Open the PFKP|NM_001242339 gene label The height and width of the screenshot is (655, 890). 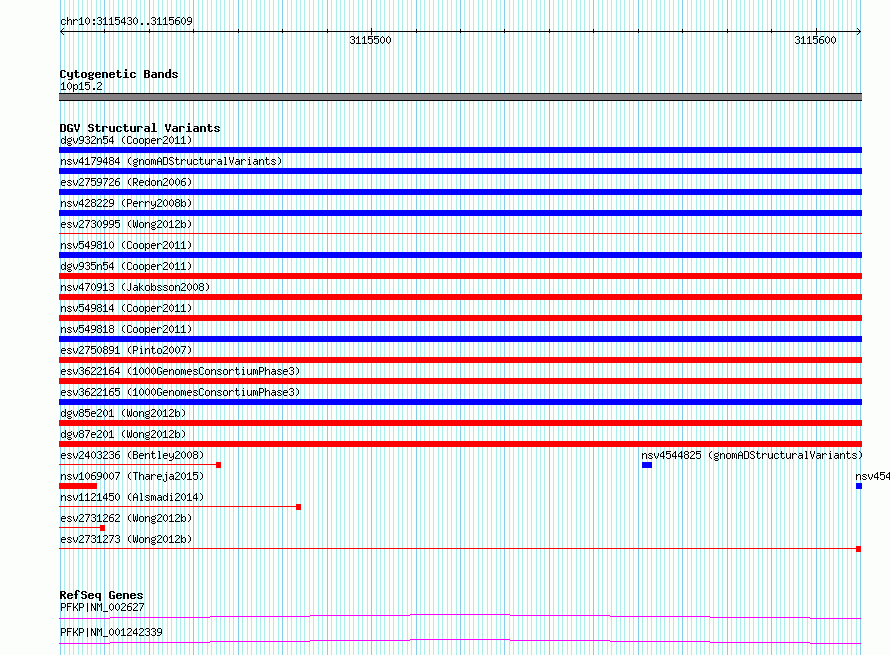pyautogui.click(x=111, y=632)
